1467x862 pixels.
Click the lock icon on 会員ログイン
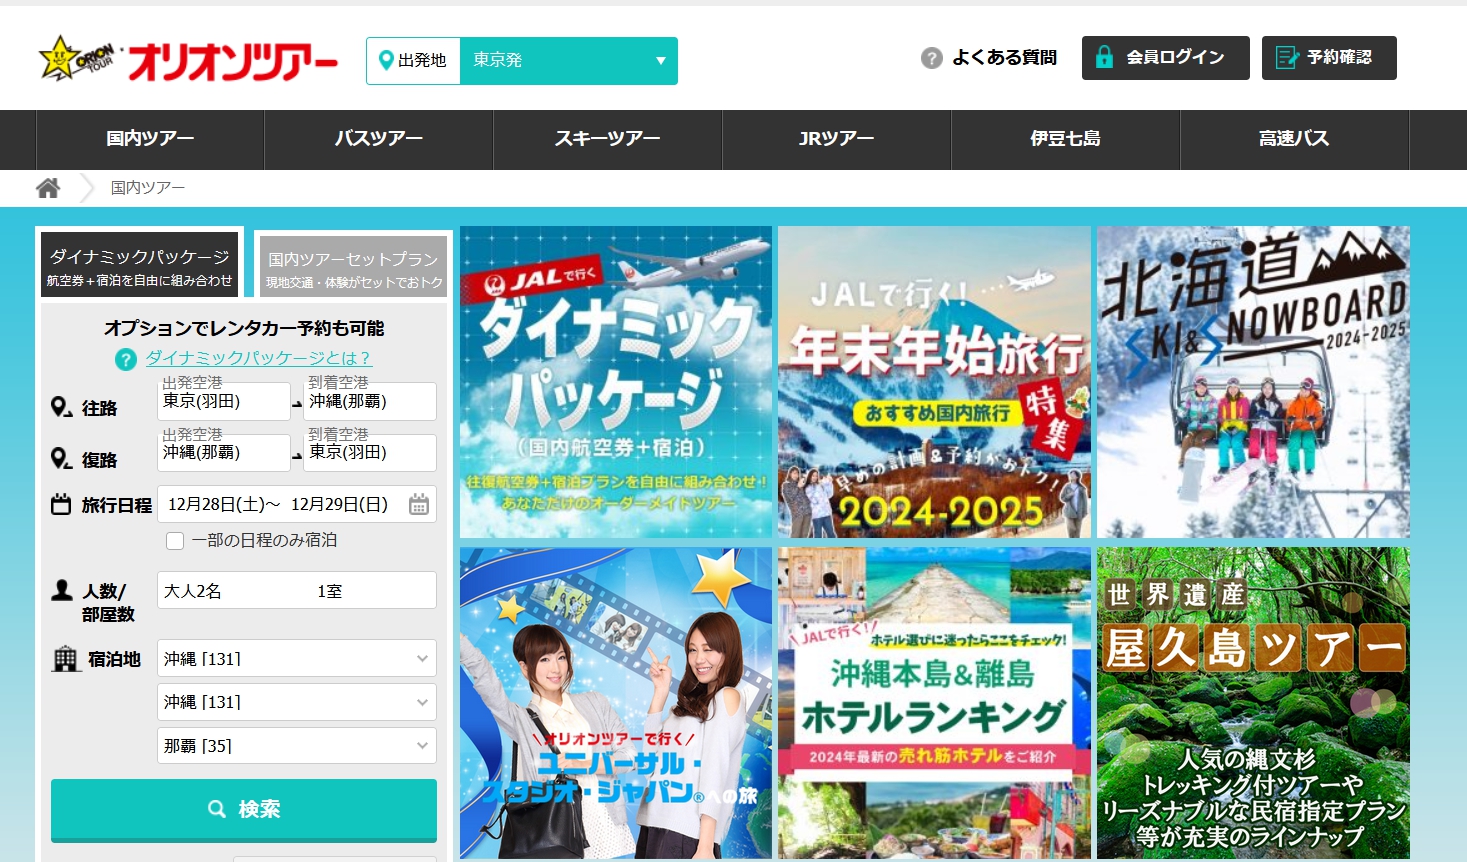pos(1104,57)
